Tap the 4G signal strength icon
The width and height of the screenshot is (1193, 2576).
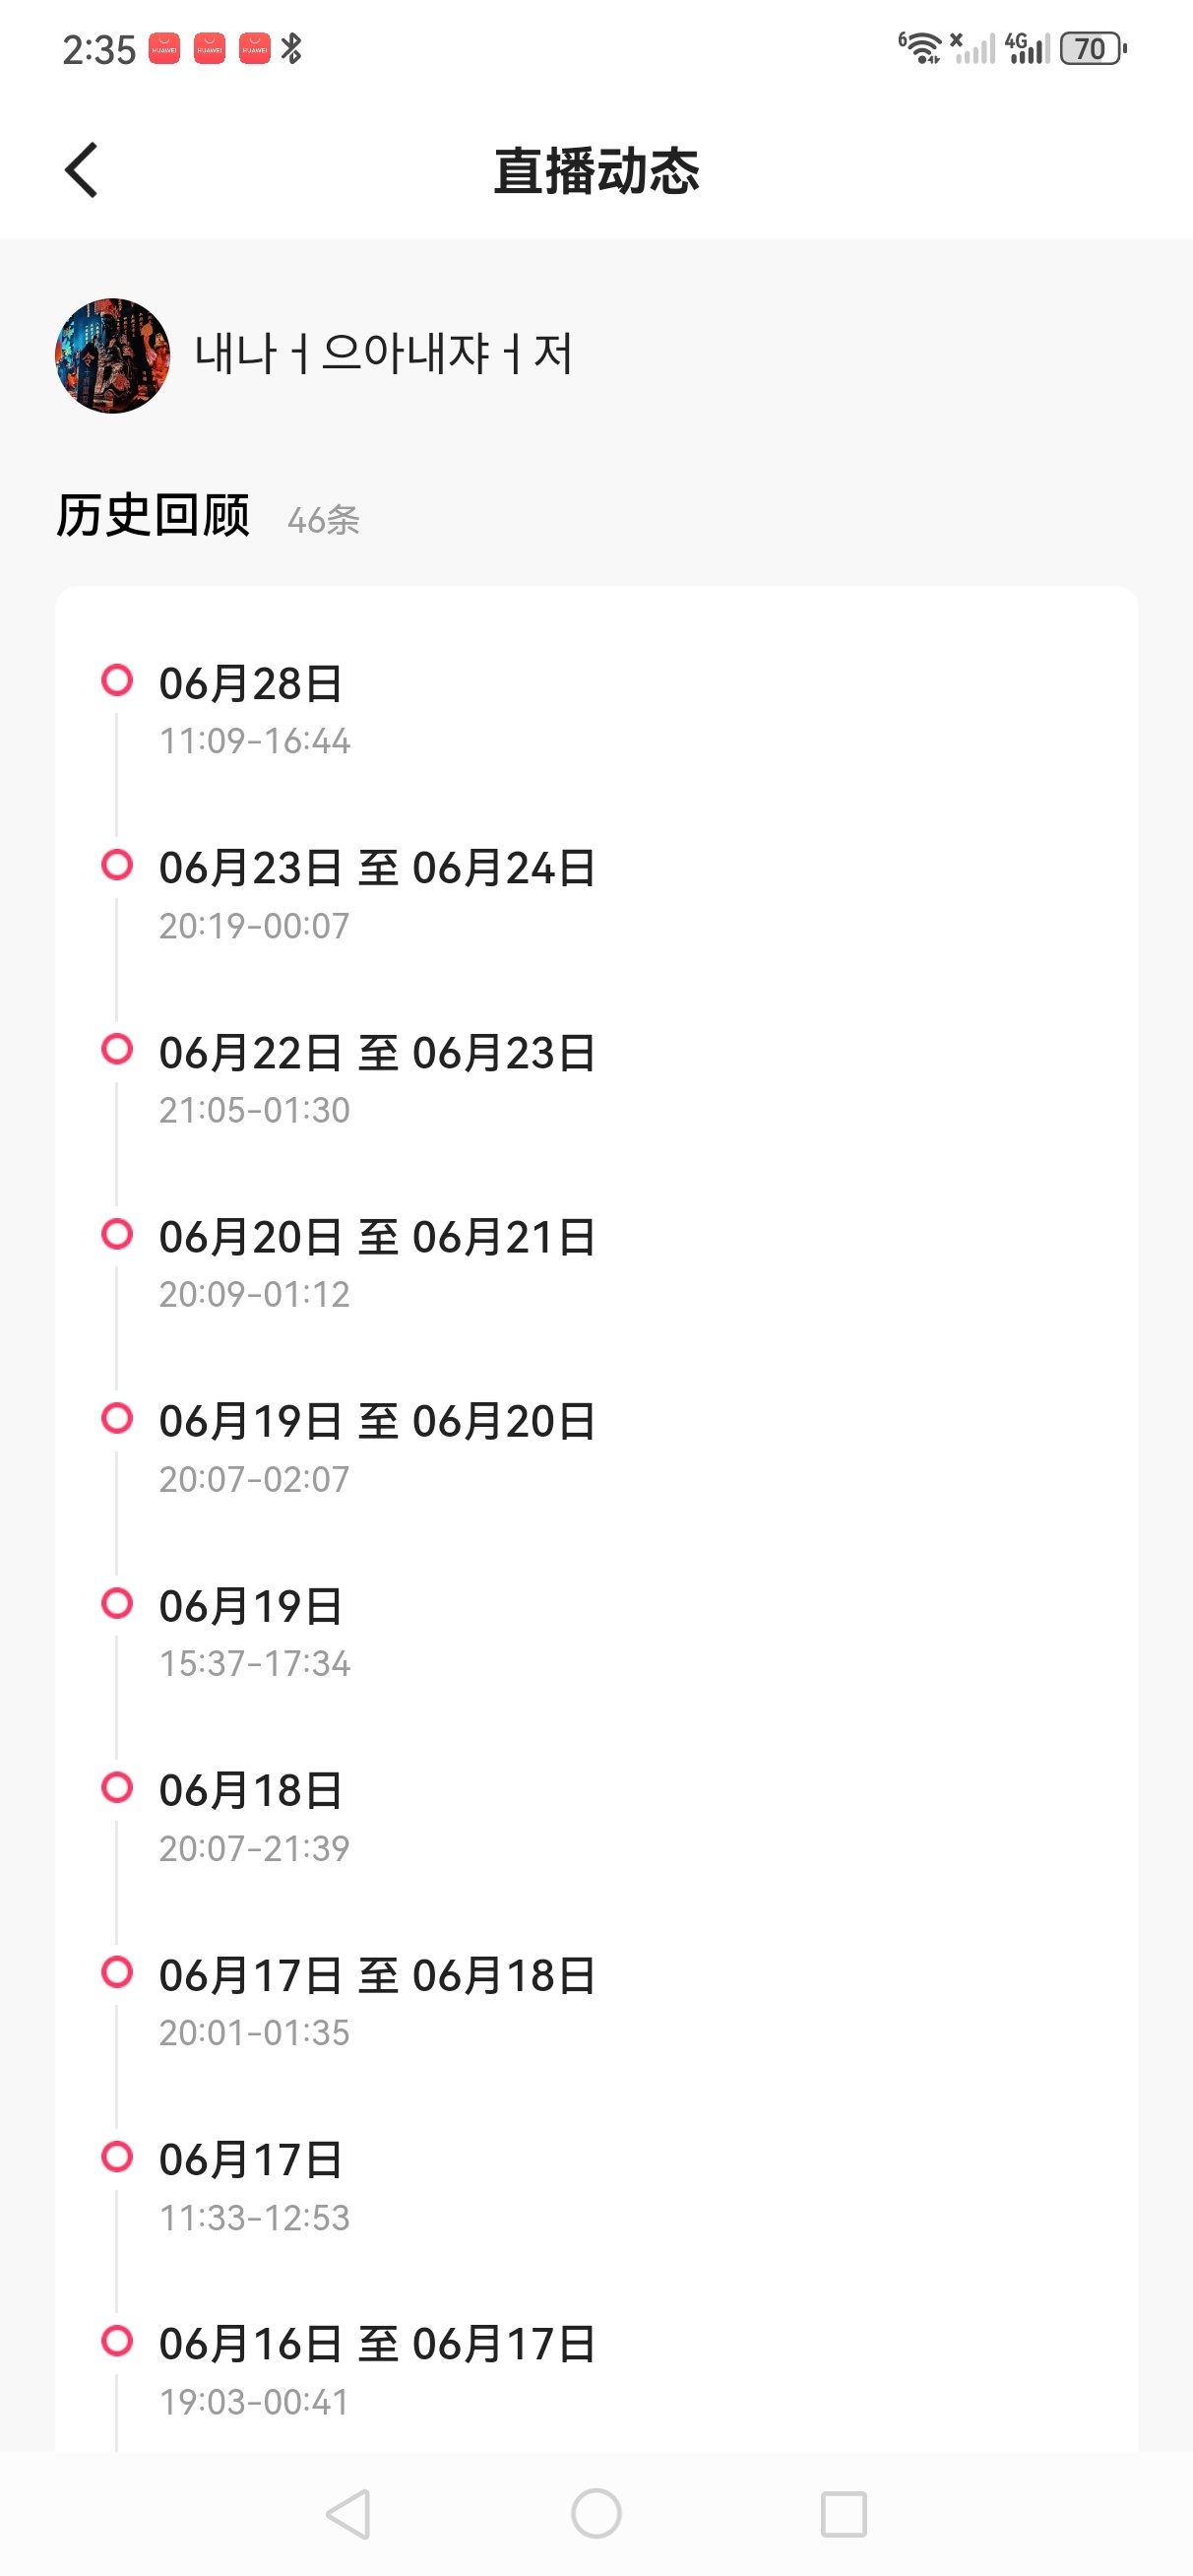(1027, 47)
